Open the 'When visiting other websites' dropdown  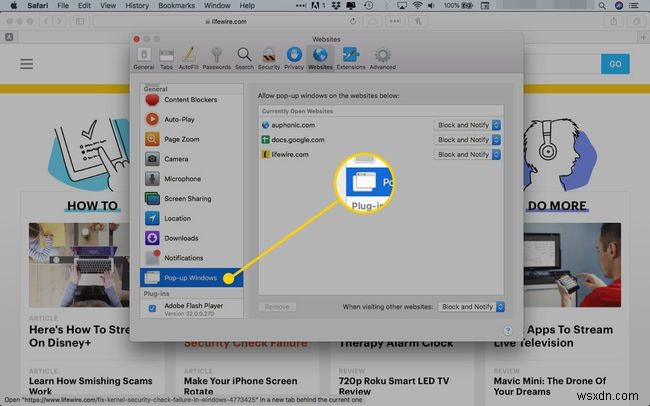(x=471, y=306)
